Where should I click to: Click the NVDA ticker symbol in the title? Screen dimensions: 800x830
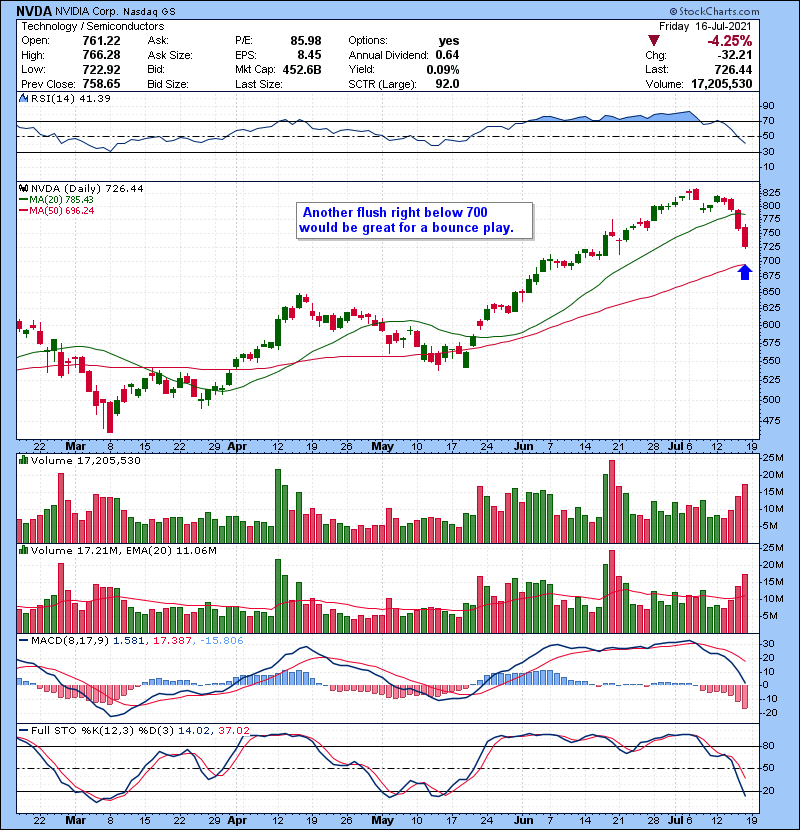click(34, 11)
